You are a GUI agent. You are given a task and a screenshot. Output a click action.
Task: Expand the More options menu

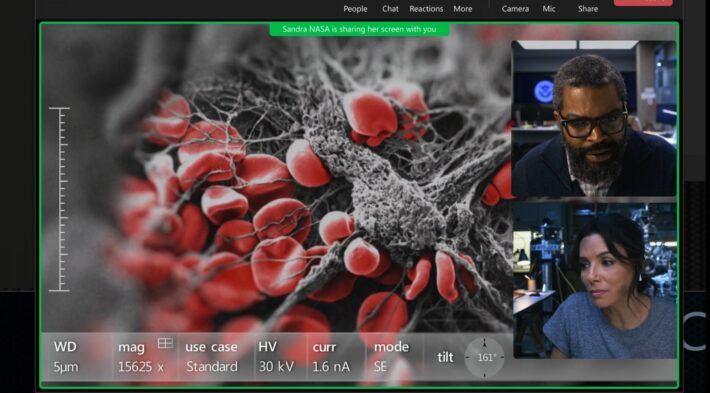(x=463, y=9)
